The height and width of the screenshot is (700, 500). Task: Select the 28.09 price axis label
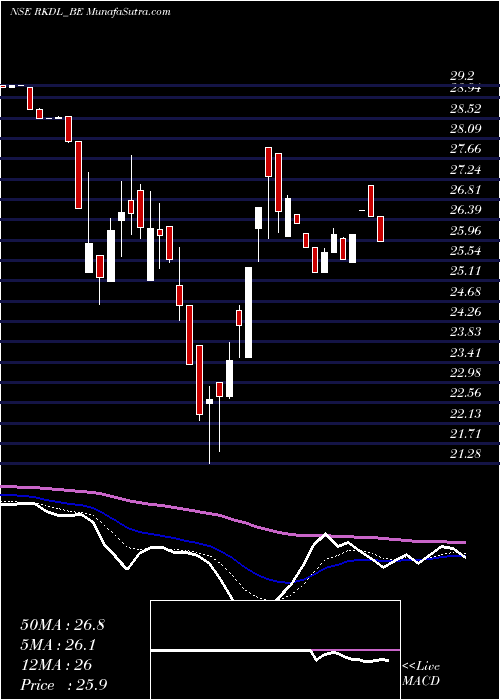[466, 129]
